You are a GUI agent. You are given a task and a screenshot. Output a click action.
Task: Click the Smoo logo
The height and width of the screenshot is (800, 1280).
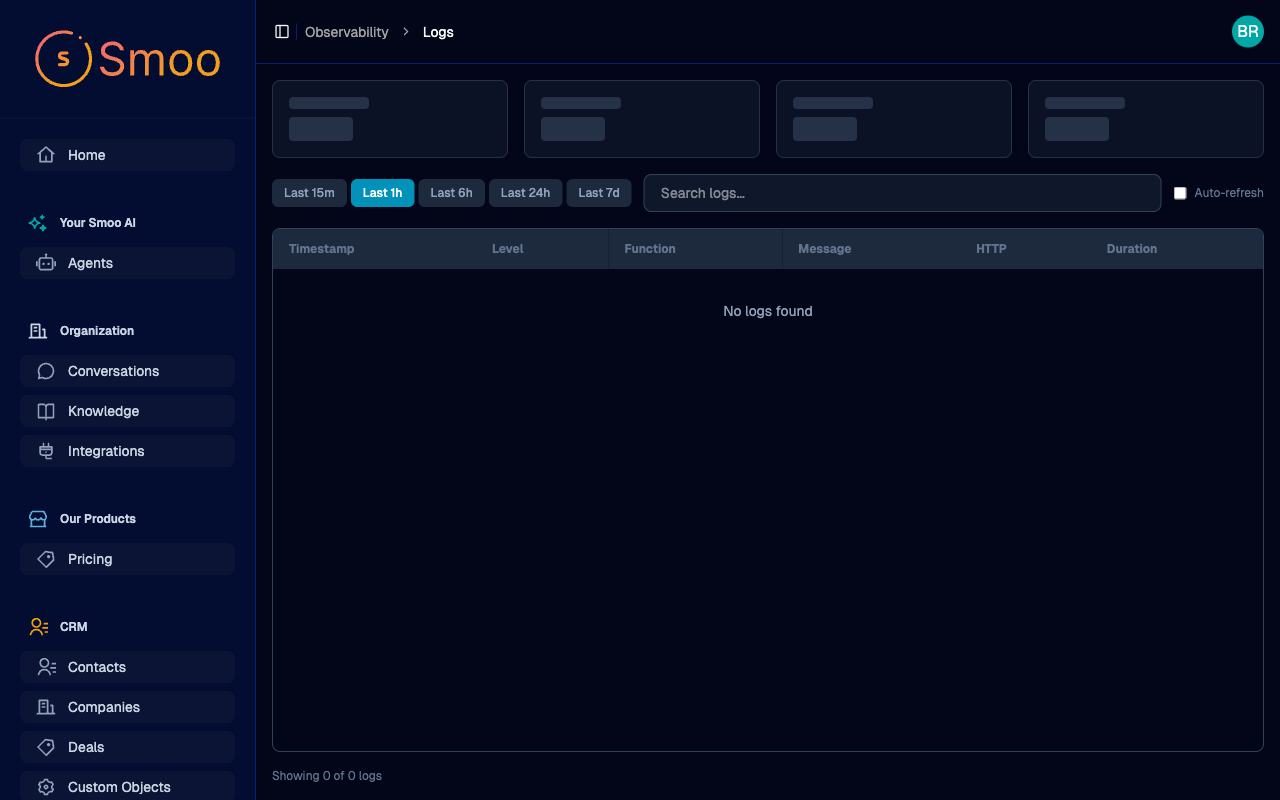click(127, 59)
